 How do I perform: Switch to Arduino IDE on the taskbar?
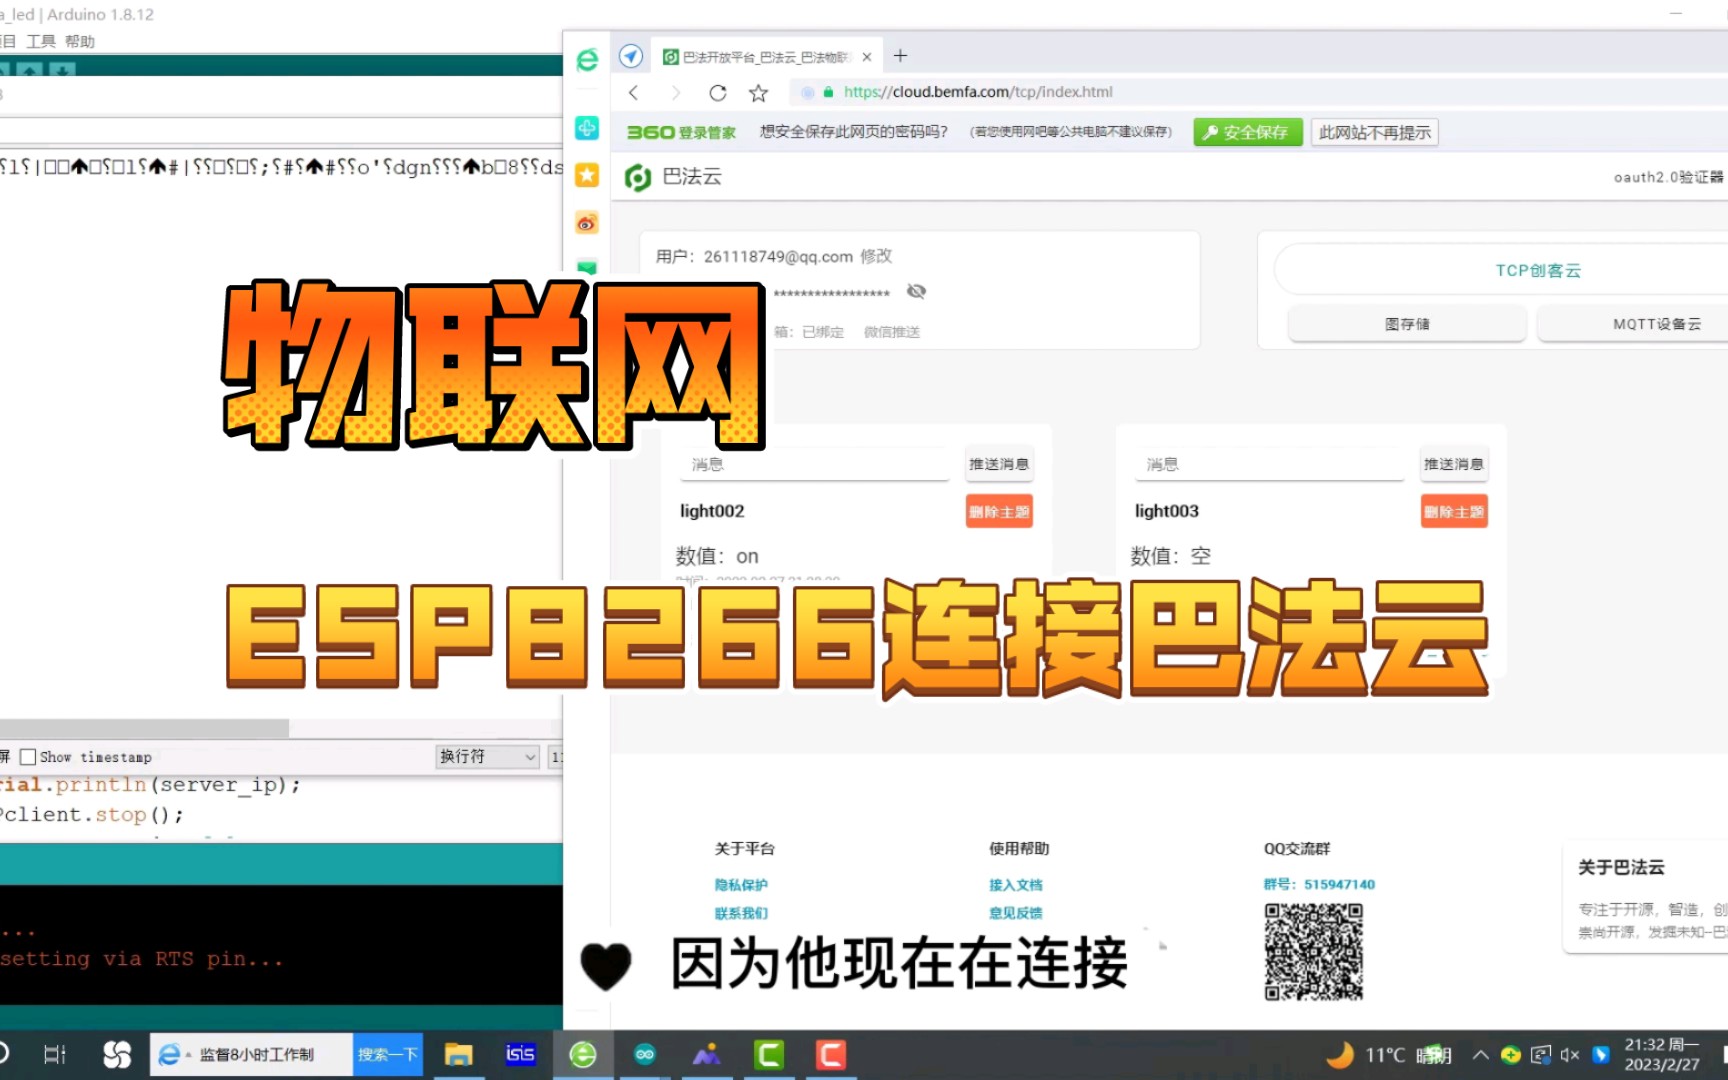coord(645,1054)
